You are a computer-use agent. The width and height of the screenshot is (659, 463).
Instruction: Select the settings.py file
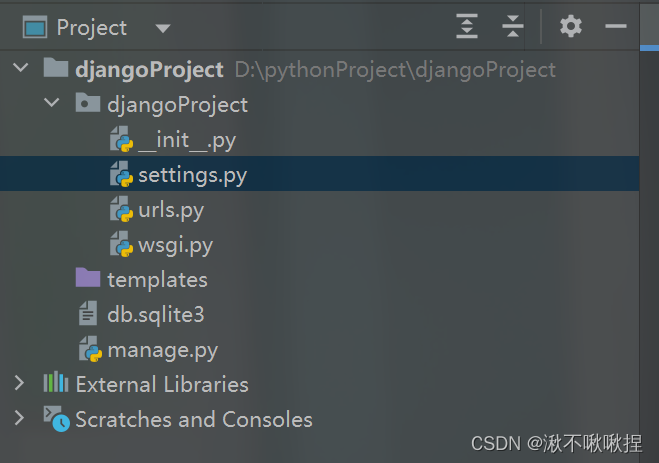(x=192, y=175)
